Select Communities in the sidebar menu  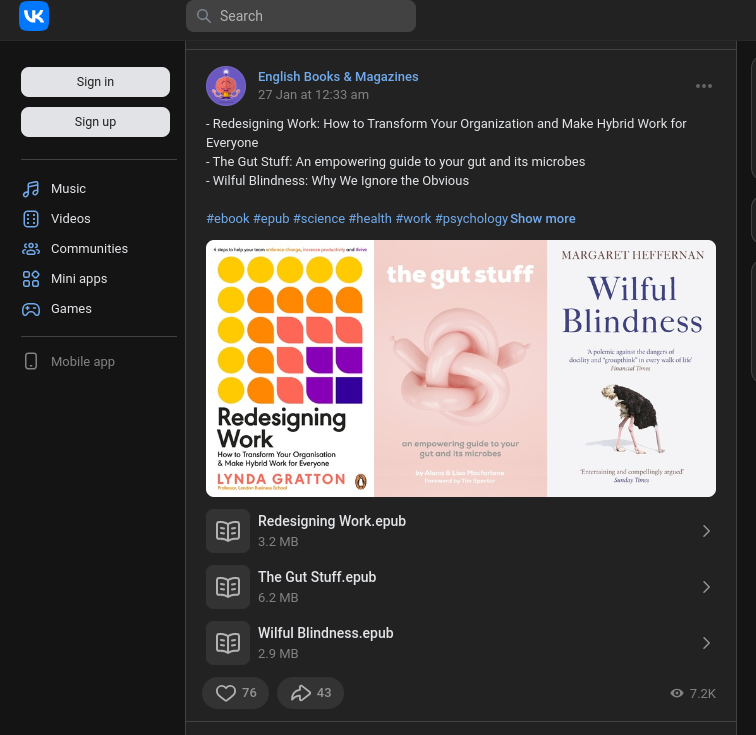pos(90,249)
